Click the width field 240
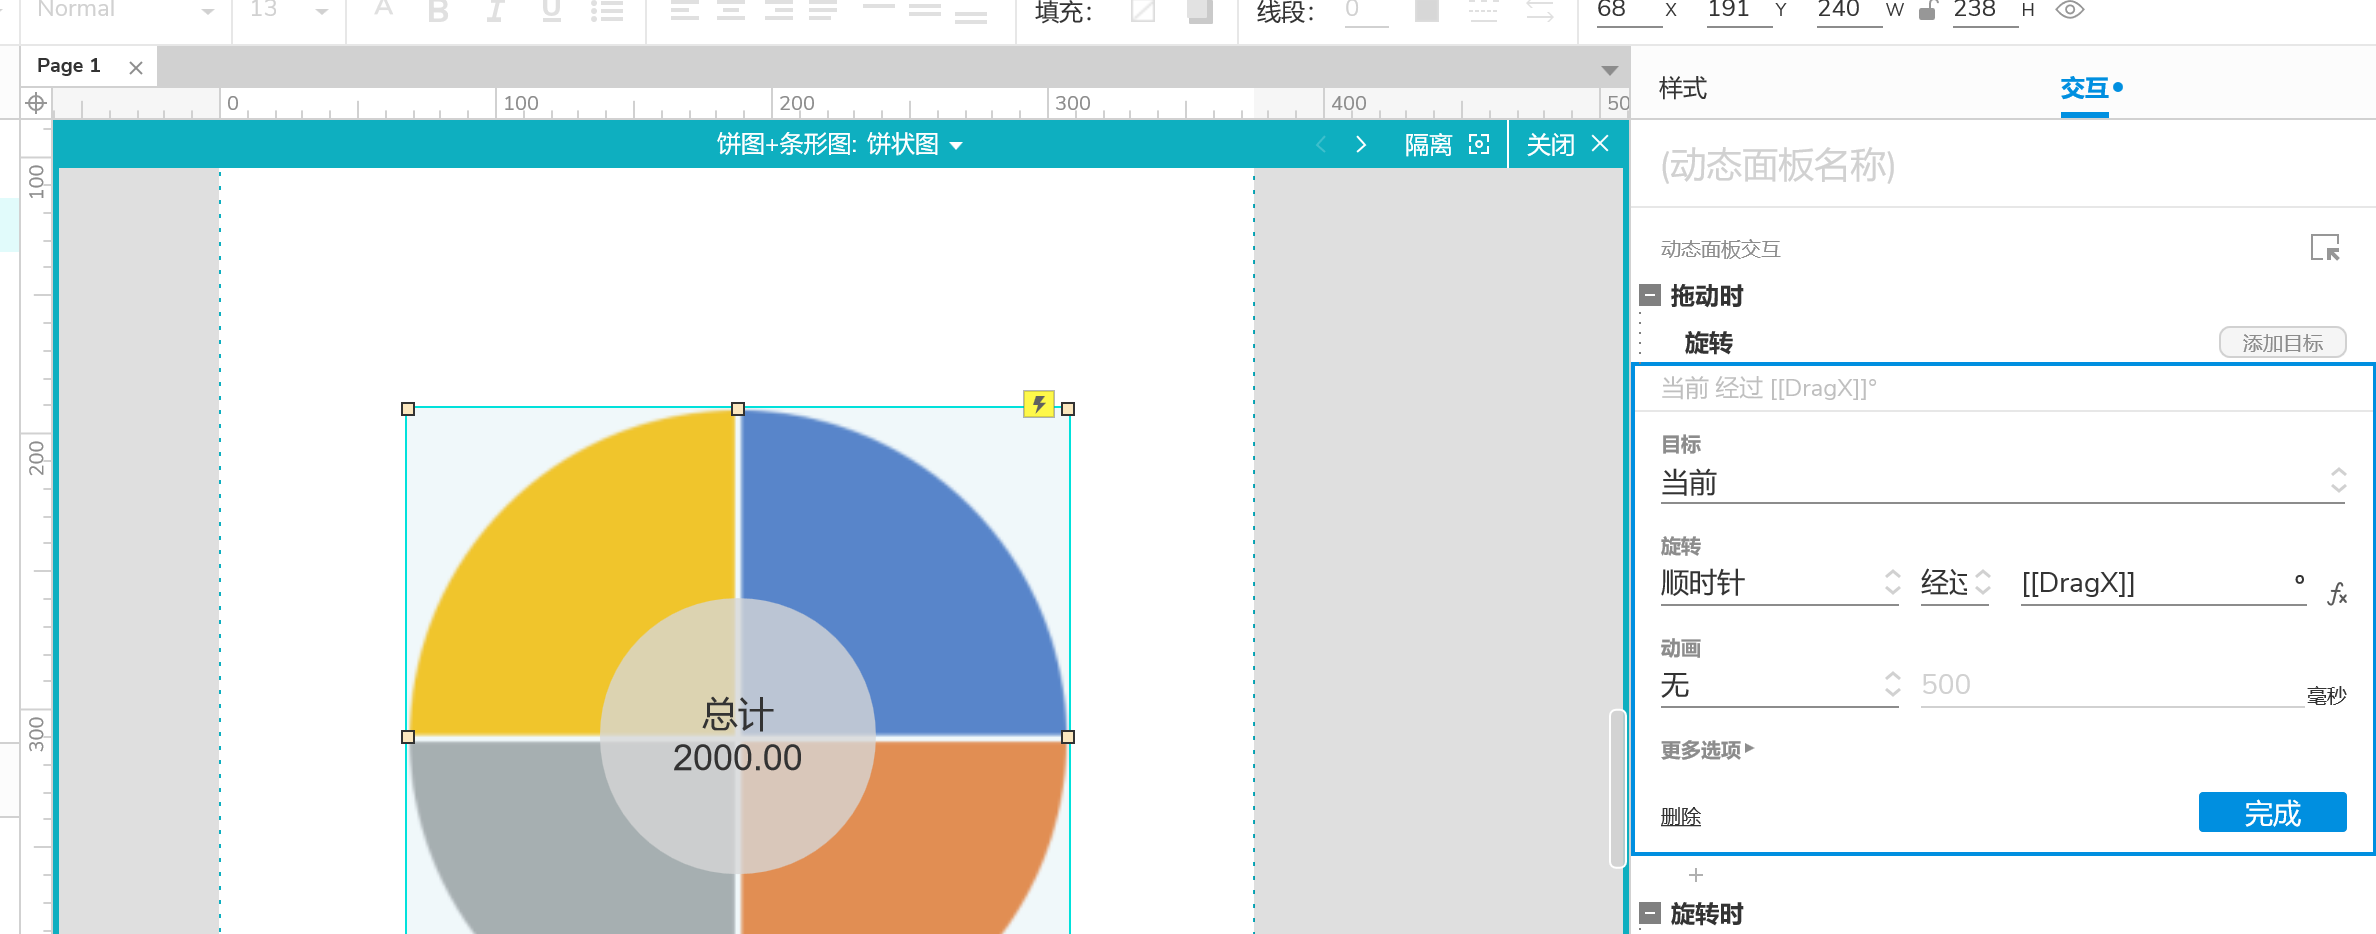 click(1849, 11)
